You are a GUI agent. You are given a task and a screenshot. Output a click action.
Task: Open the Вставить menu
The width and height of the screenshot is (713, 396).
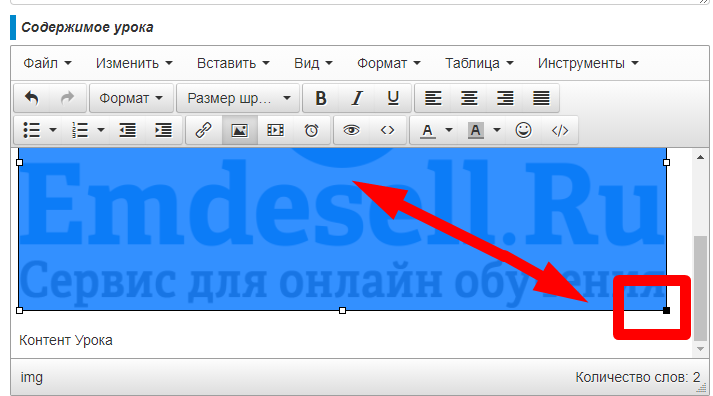click(233, 63)
